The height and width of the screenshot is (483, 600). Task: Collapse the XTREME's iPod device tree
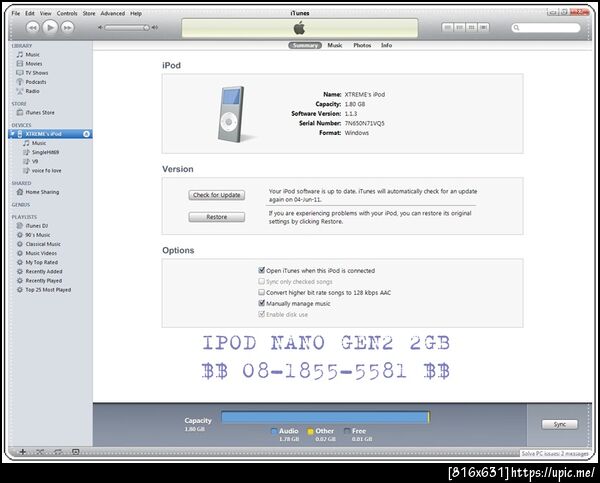pyautogui.click(x=12, y=134)
